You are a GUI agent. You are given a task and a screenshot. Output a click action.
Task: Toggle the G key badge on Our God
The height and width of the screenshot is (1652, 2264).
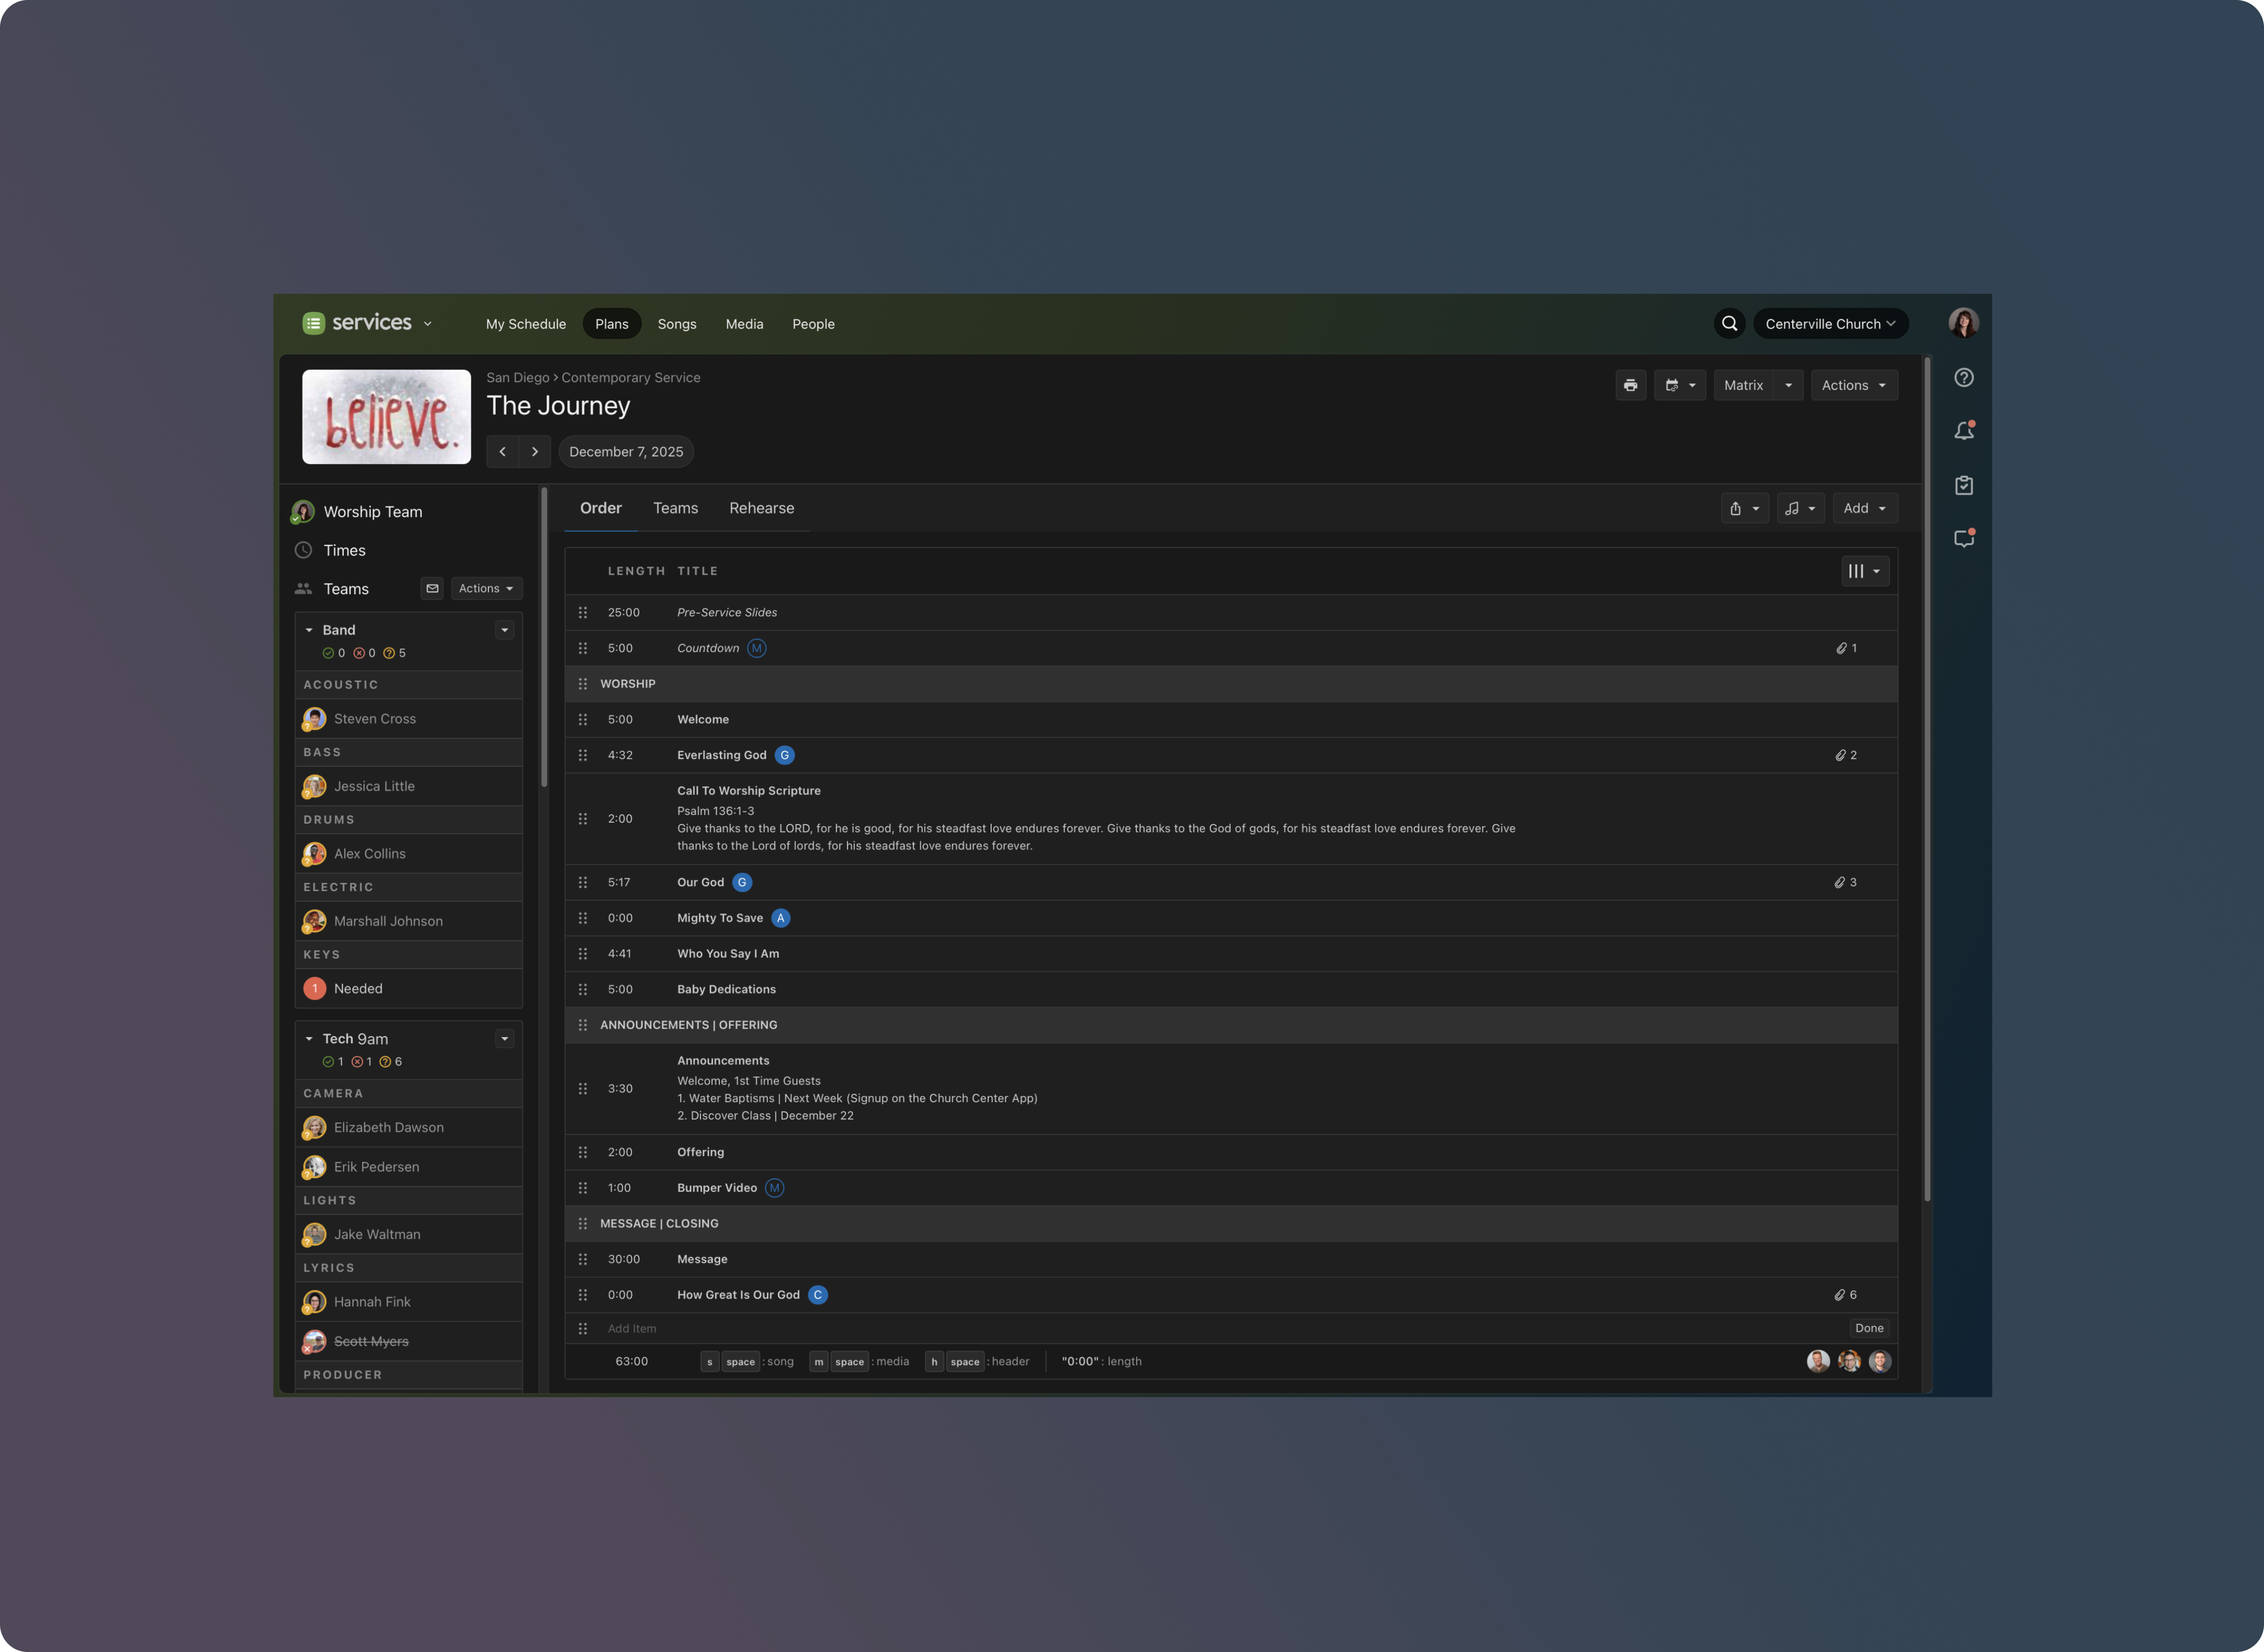click(x=742, y=882)
